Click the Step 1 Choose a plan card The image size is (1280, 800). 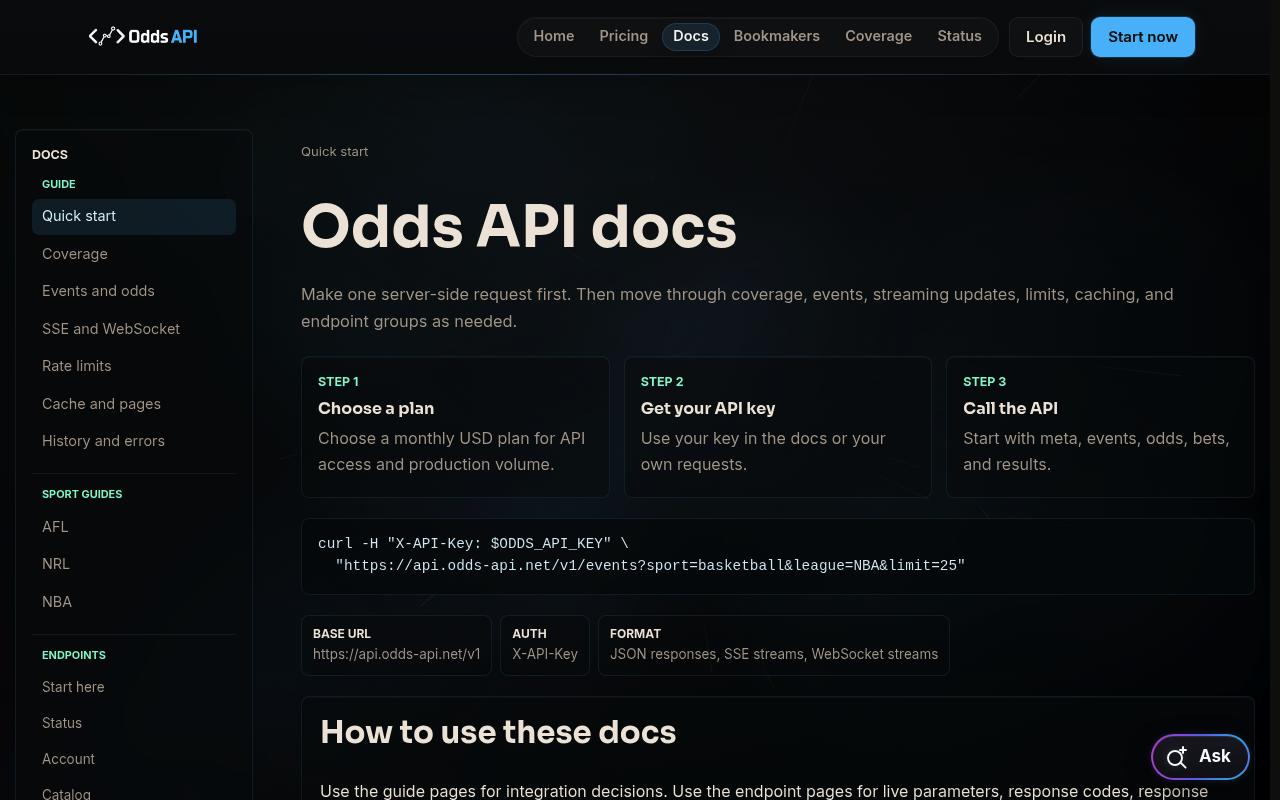pos(455,427)
